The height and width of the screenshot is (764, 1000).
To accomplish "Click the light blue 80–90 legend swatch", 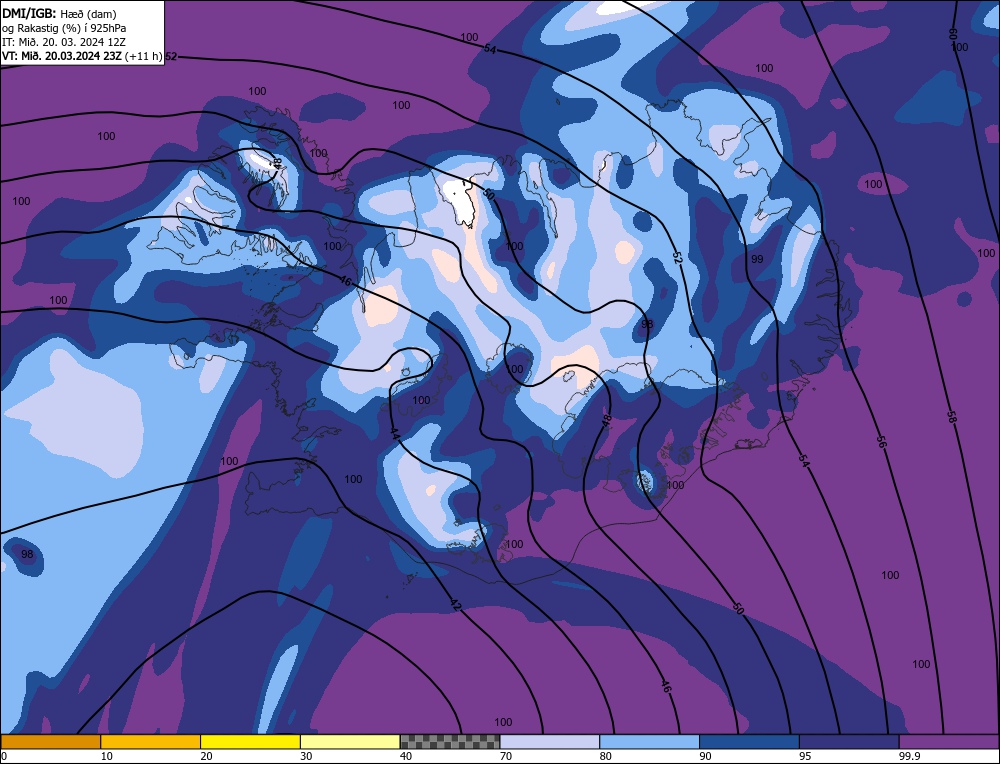I will point(649,741).
